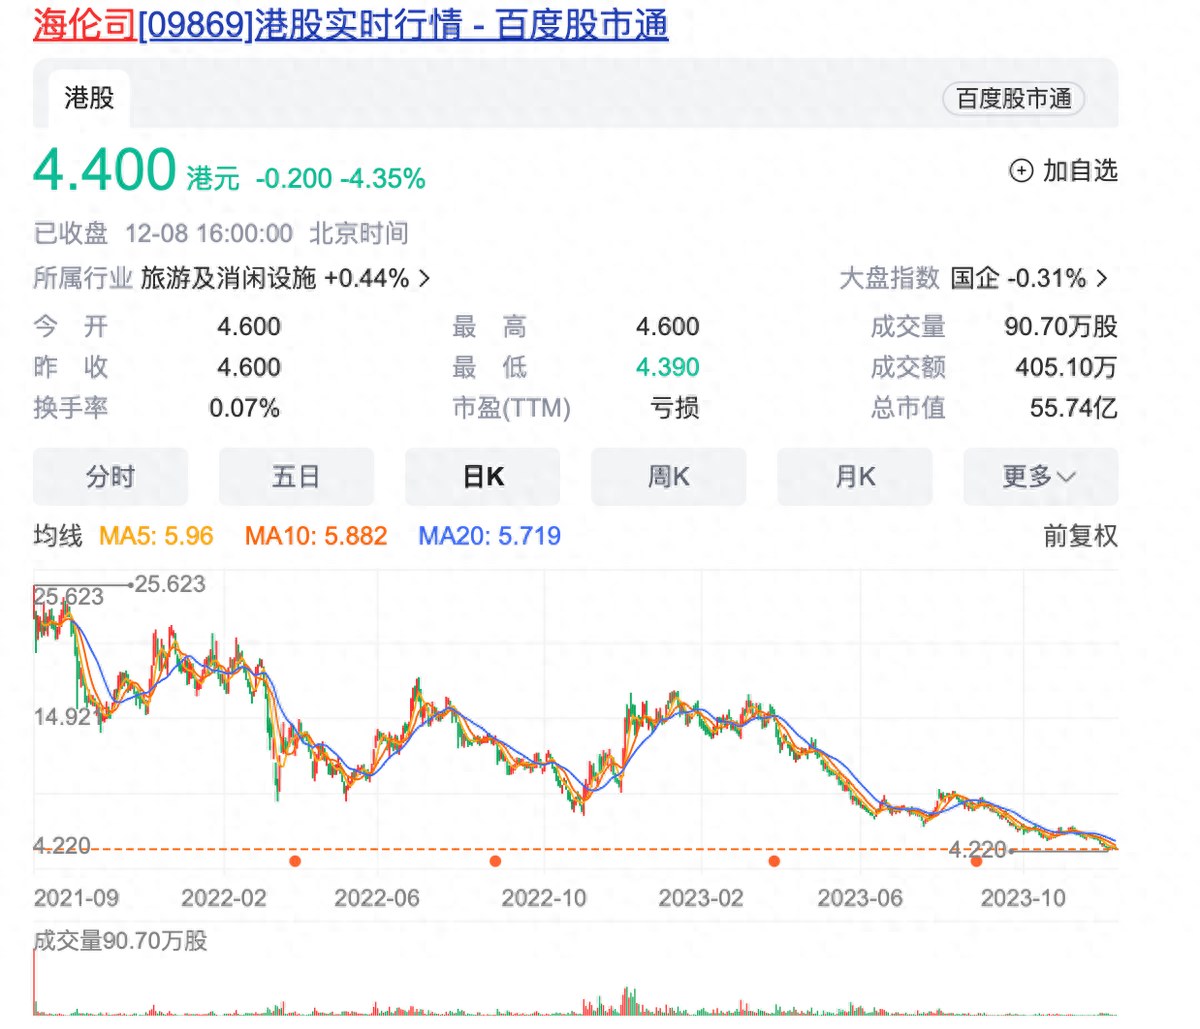Select the 月K chart tab
1200x1029 pixels.
[854, 477]
